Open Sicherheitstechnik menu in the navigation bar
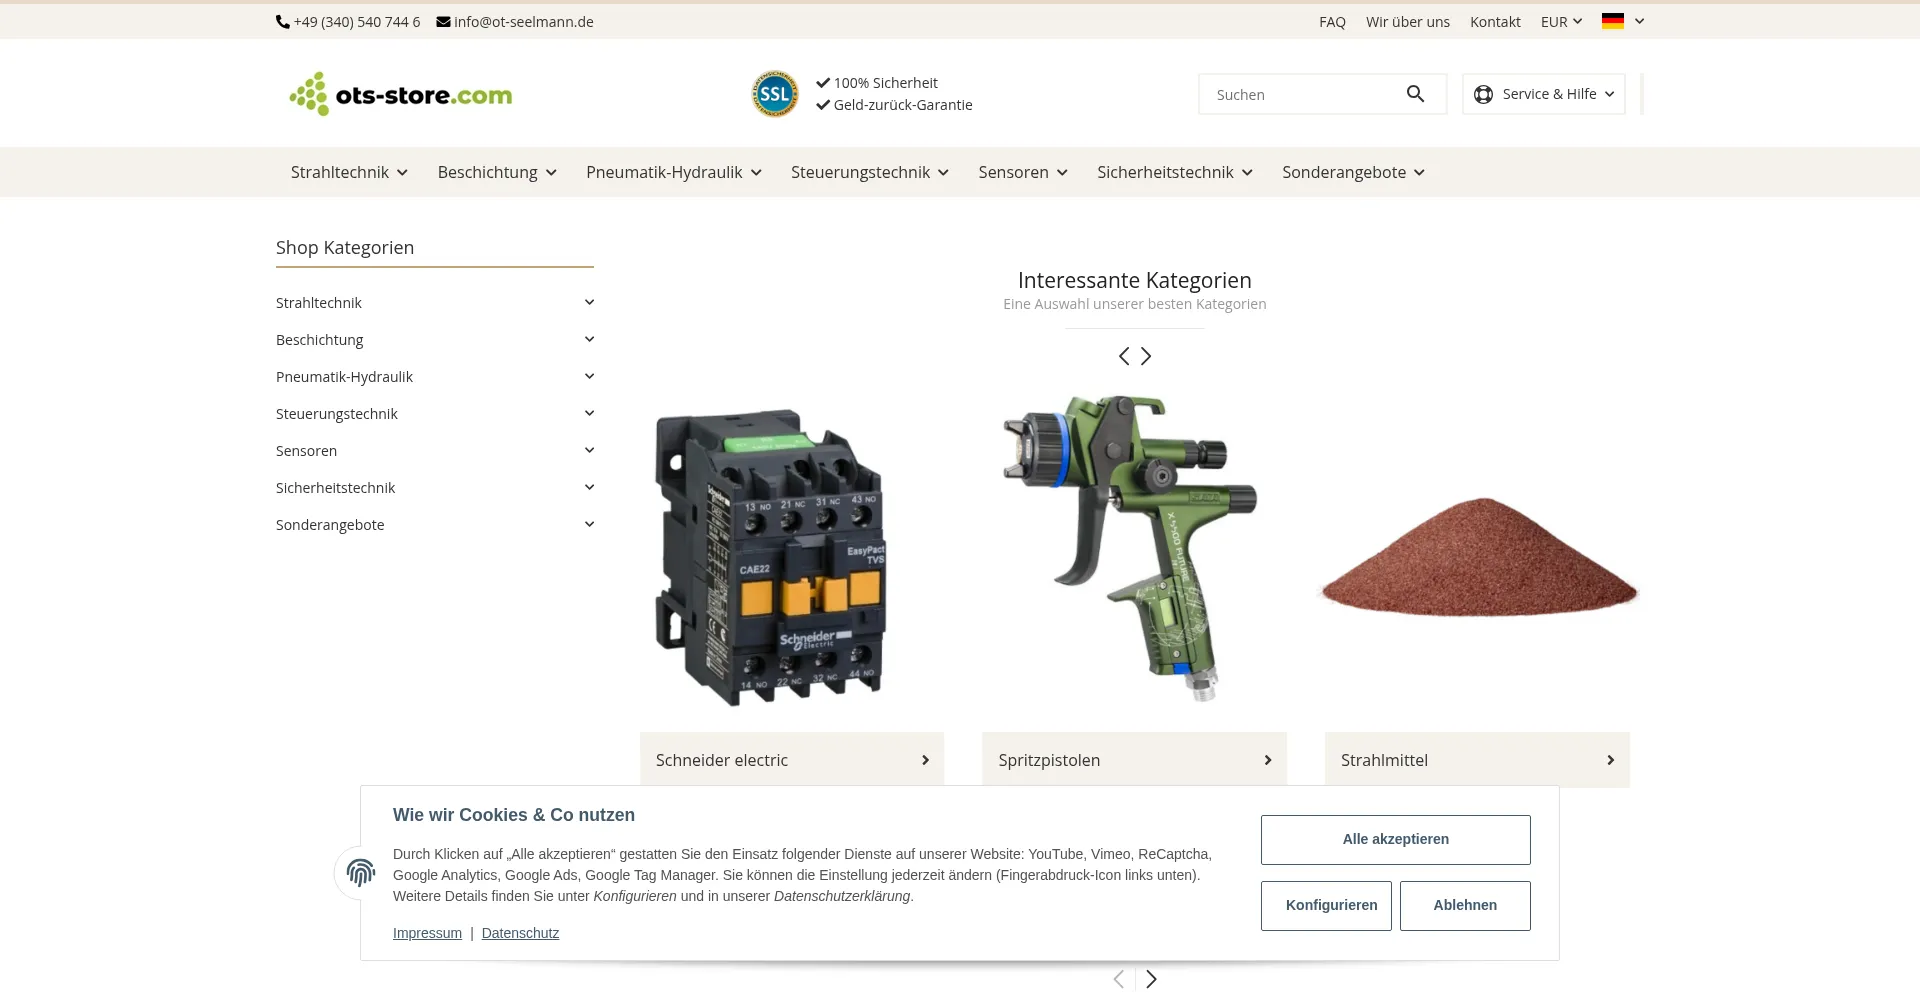 (1175, 172)
